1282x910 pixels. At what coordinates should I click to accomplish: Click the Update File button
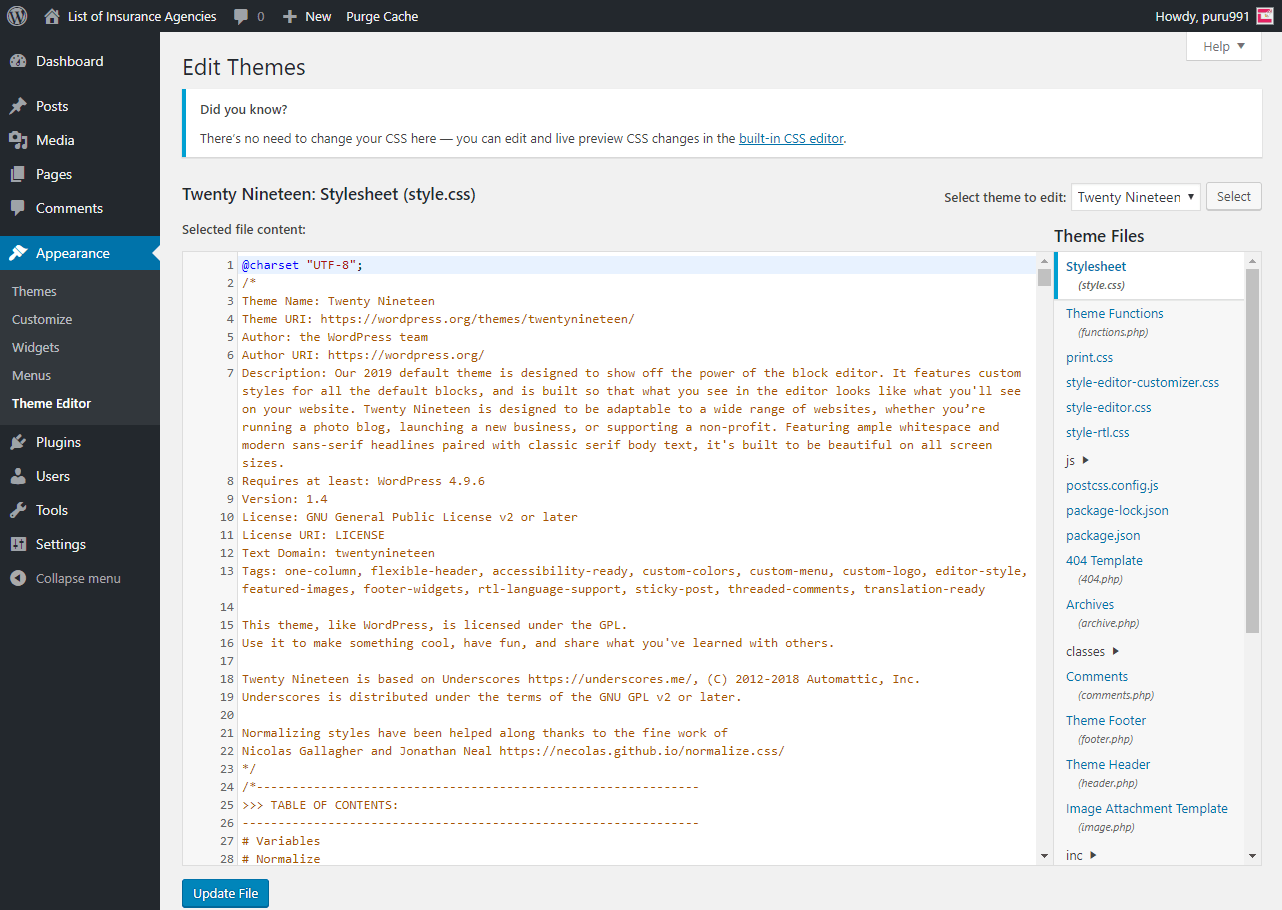pyautogui.click(x=225, y=893)
